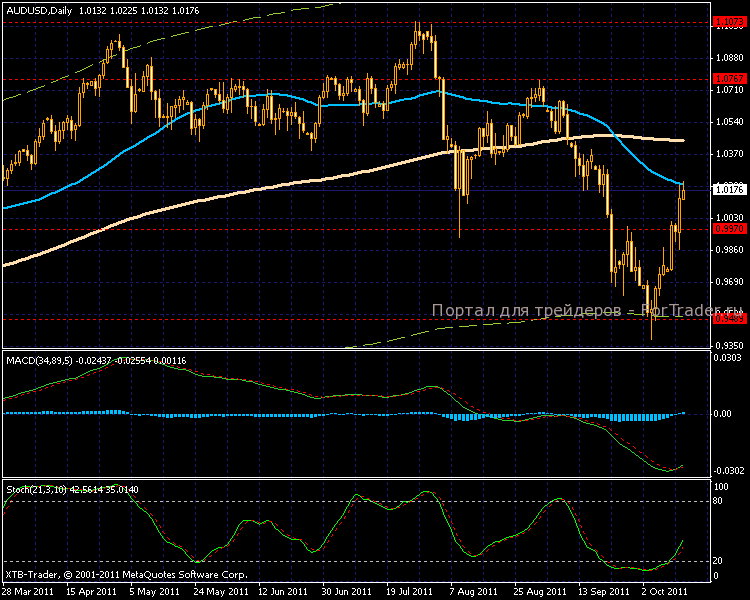Click the 28 Mar 2011 date marker
750x600 pixels.
click(x=28, y=592)
